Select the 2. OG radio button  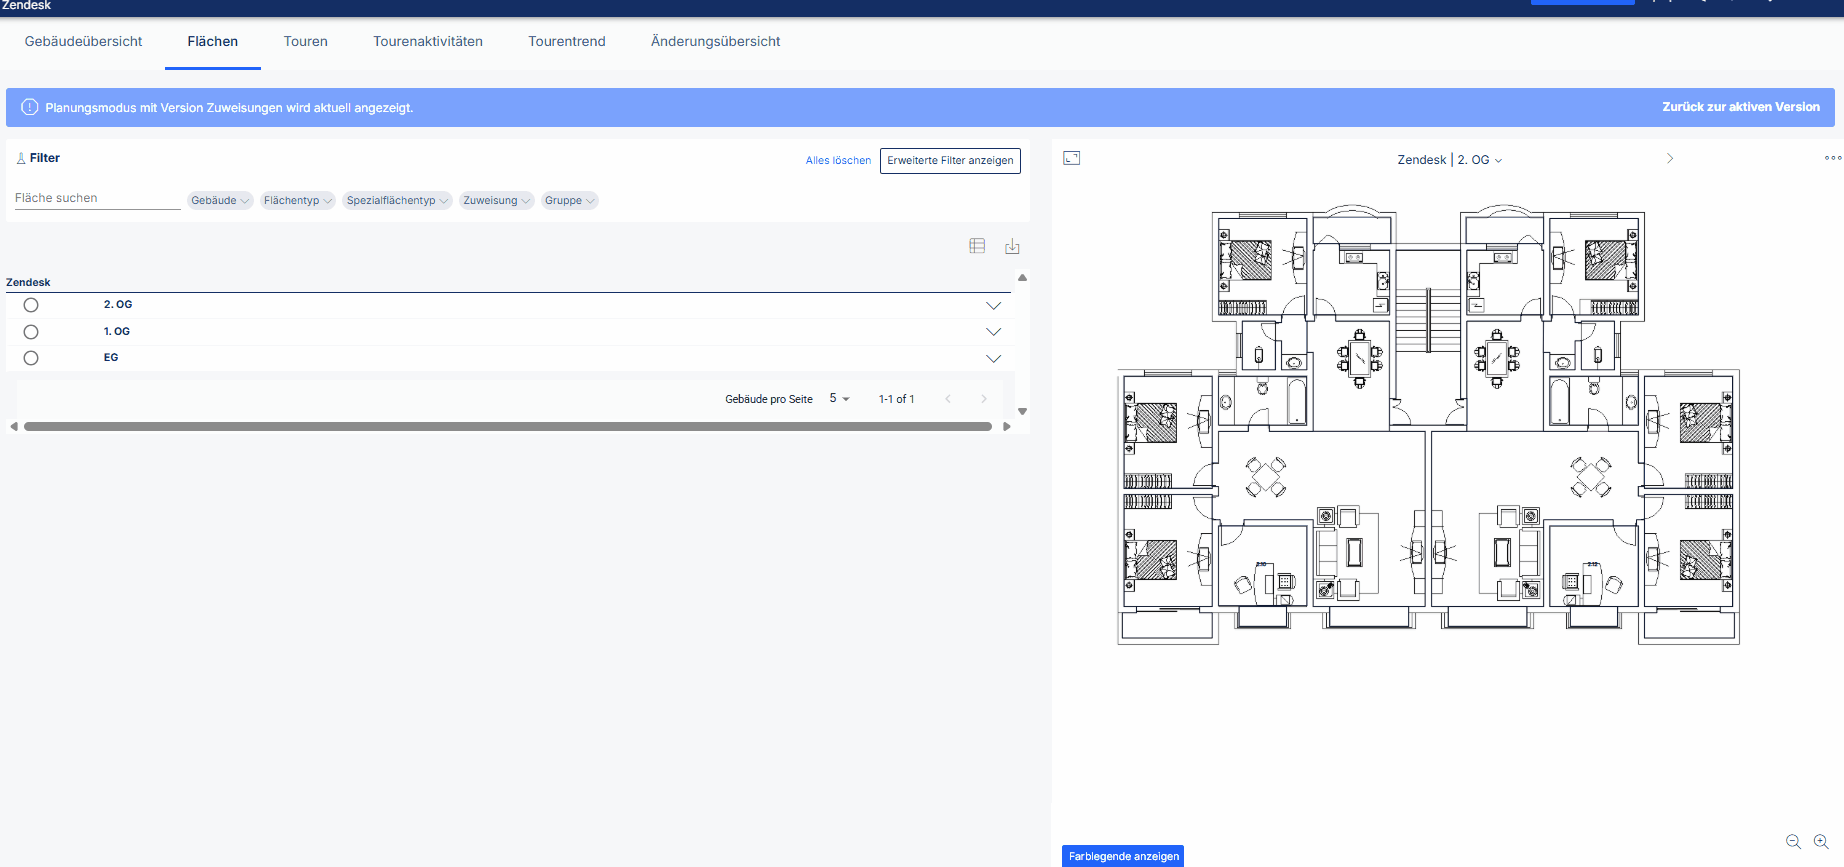point(31,305)
